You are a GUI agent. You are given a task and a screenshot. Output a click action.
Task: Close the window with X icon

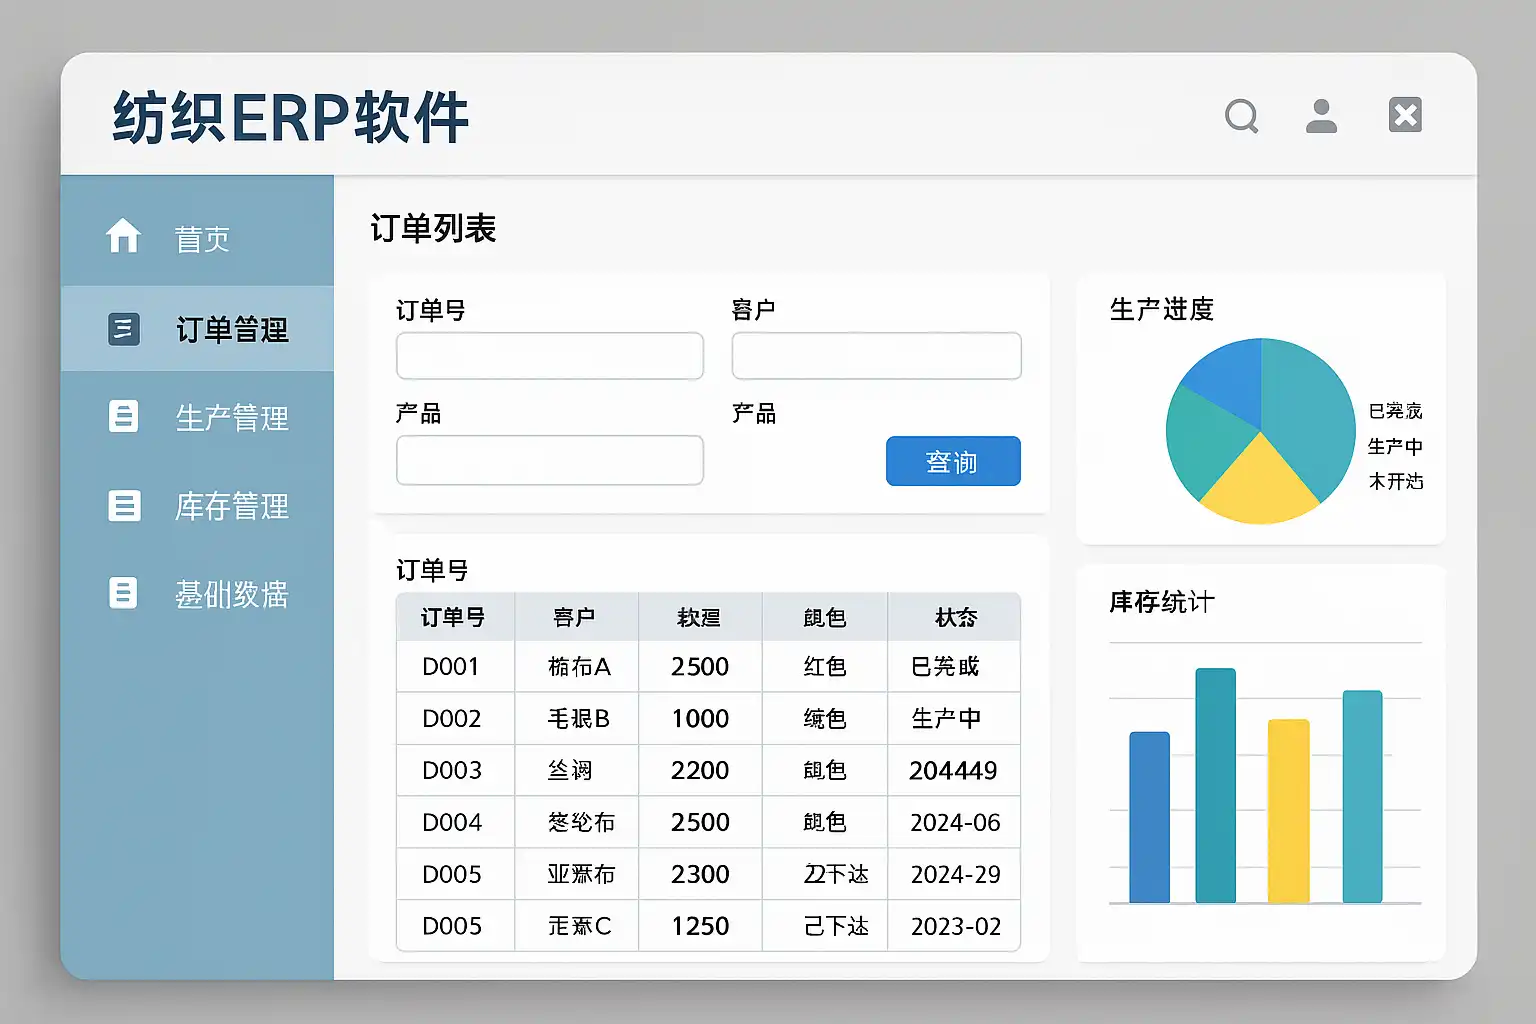tap(1405, 115)
